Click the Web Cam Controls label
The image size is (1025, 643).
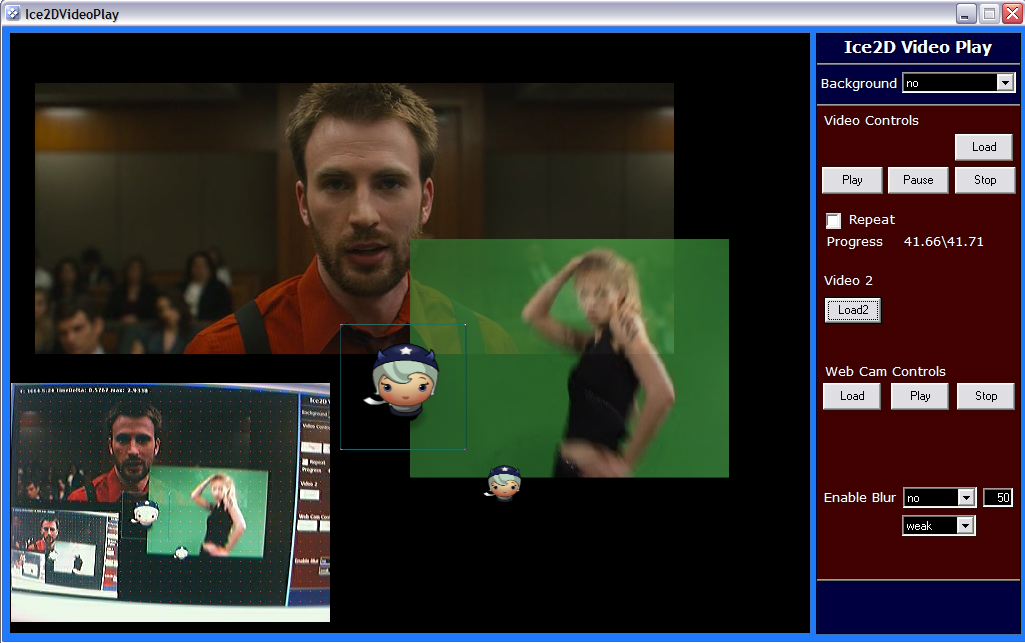pyautogui.click(x=885, y=371)
